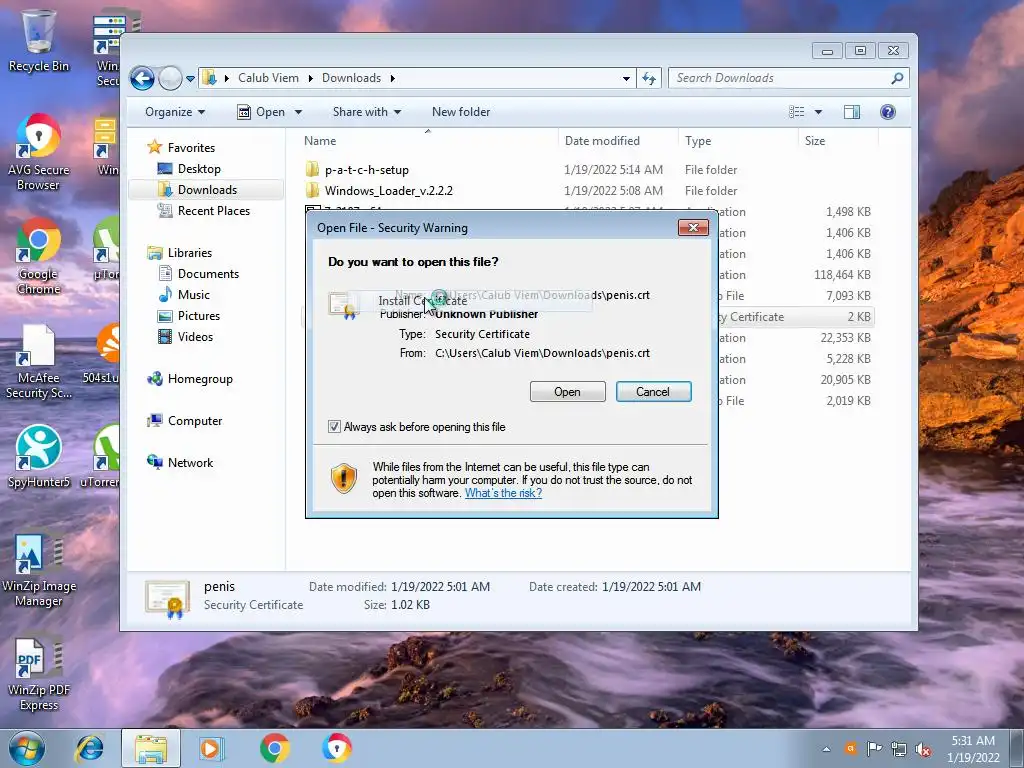1024x768 pixels.
Task: Toggle the preview pane button
Action: tap(852, 112)
